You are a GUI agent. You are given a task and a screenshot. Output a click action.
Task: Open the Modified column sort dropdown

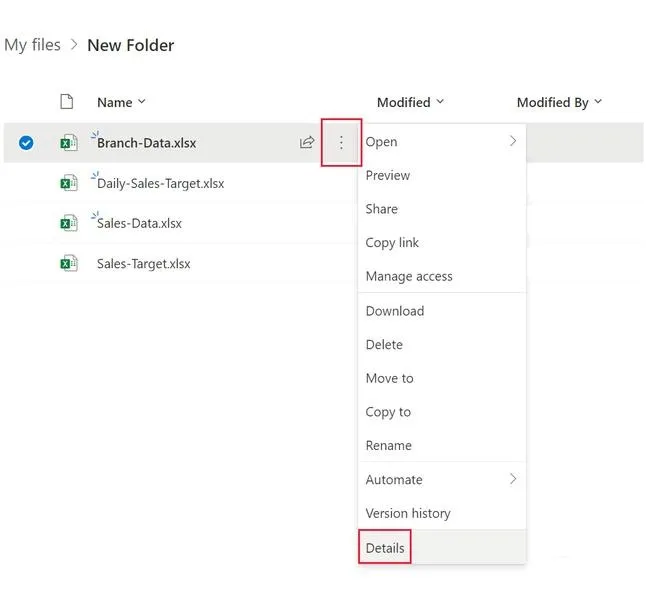pyautogui.click(x=410, y=102)
